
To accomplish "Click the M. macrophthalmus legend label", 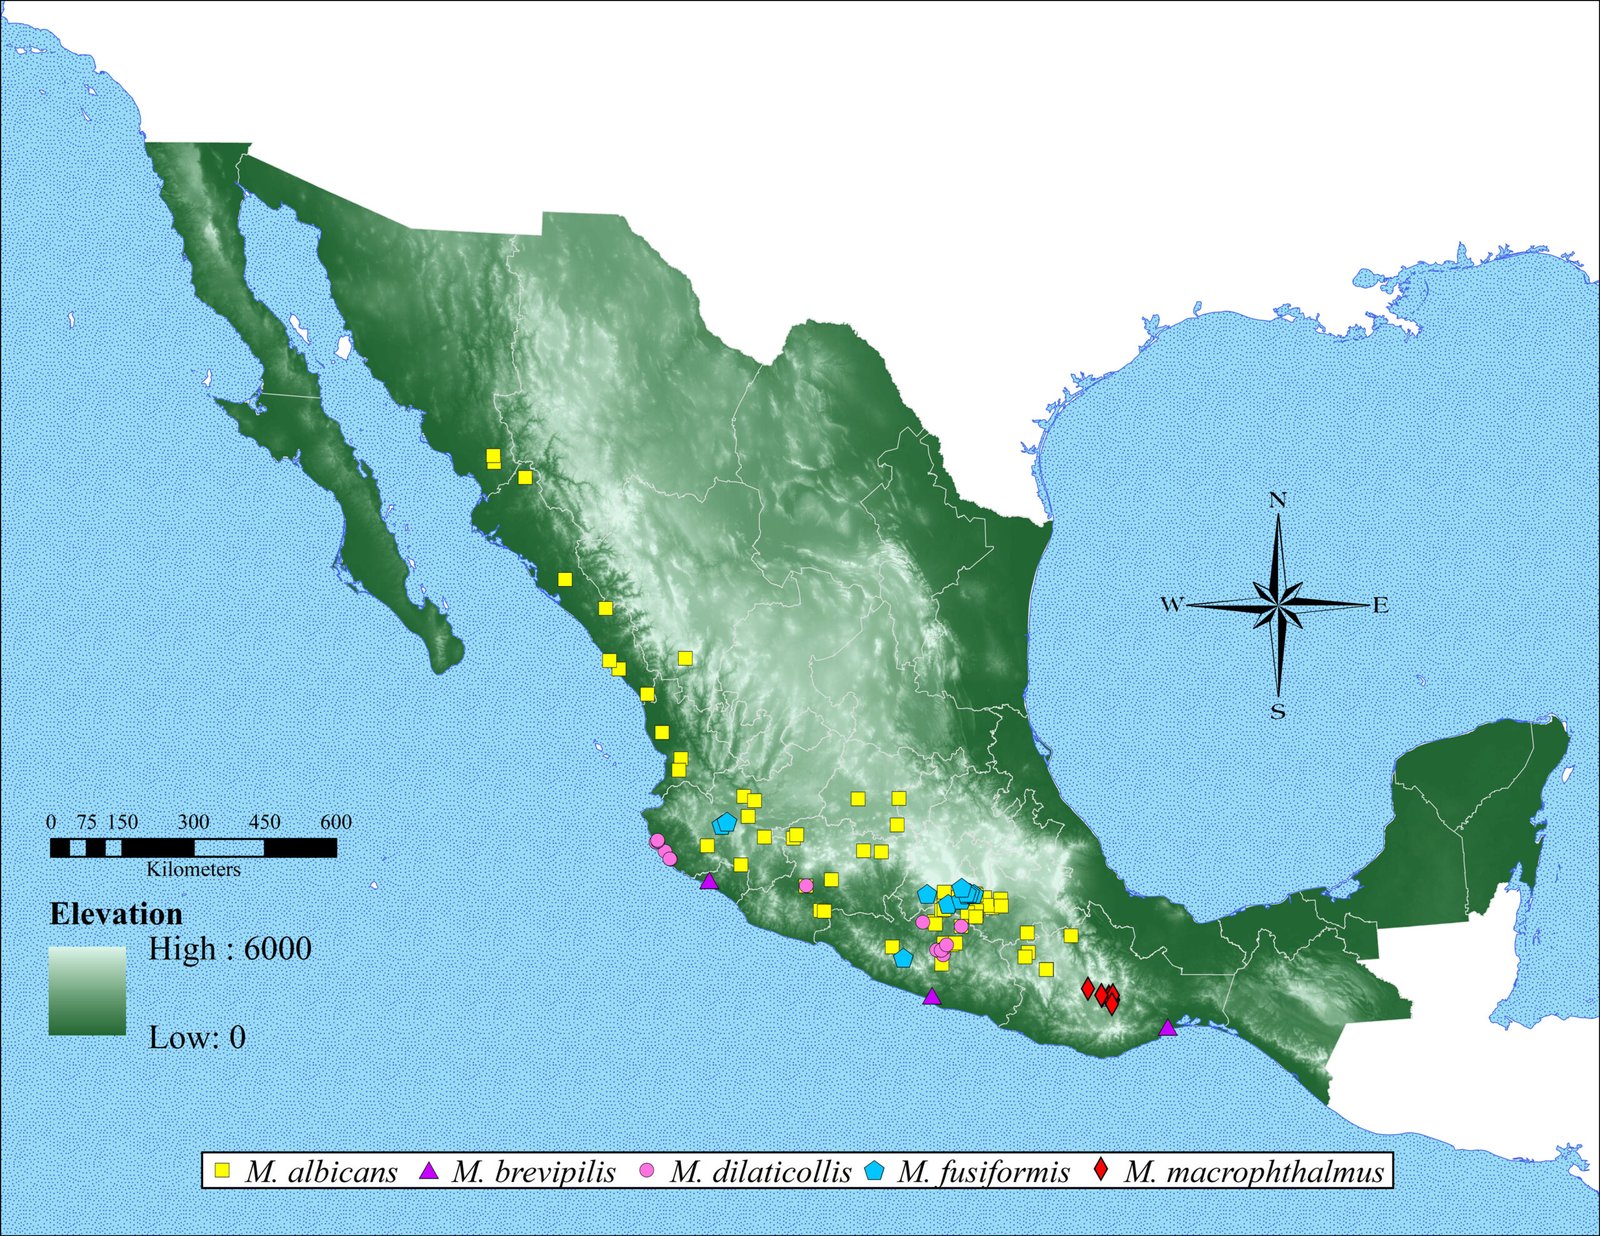I will click(x=1254, y=1171).
